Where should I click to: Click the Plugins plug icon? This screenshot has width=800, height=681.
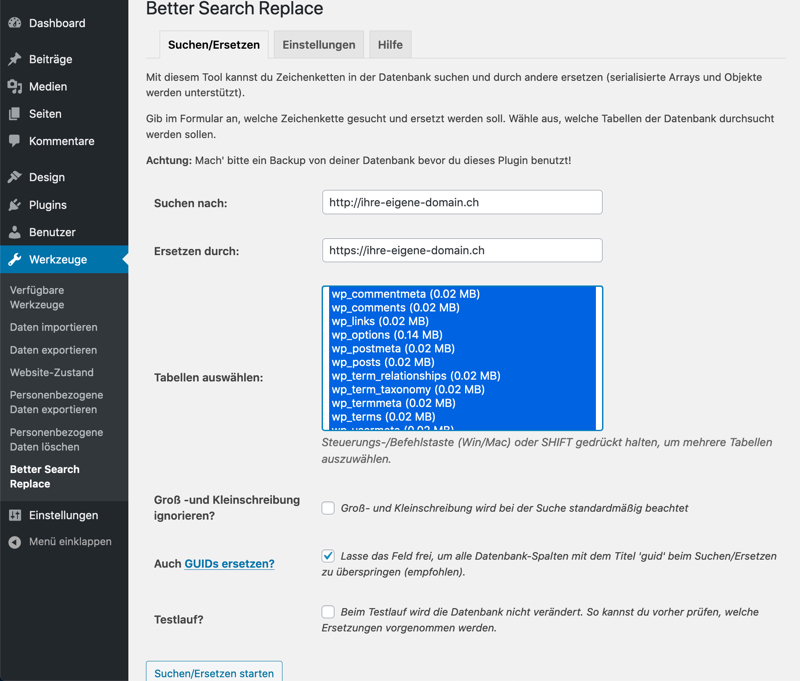pyautogui.click(x=15, y=205)
